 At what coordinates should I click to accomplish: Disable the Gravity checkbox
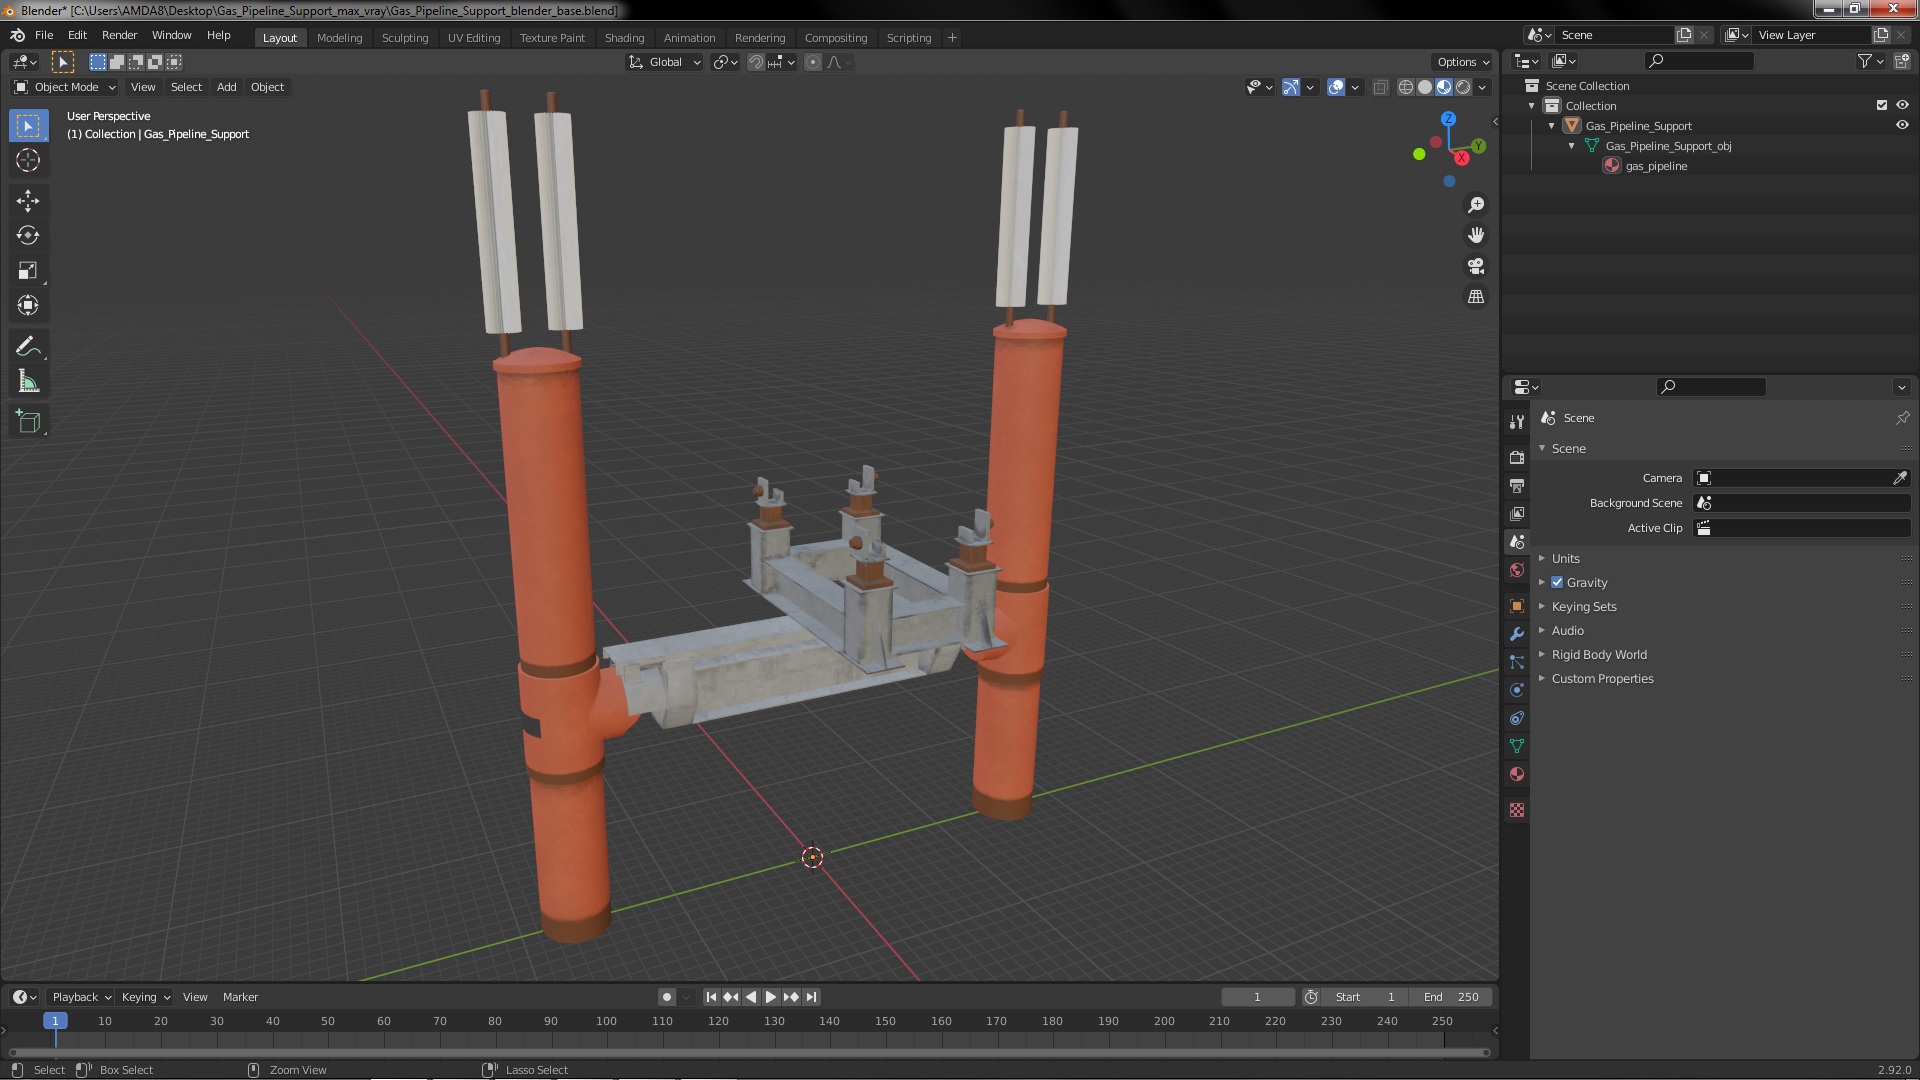1557,583
